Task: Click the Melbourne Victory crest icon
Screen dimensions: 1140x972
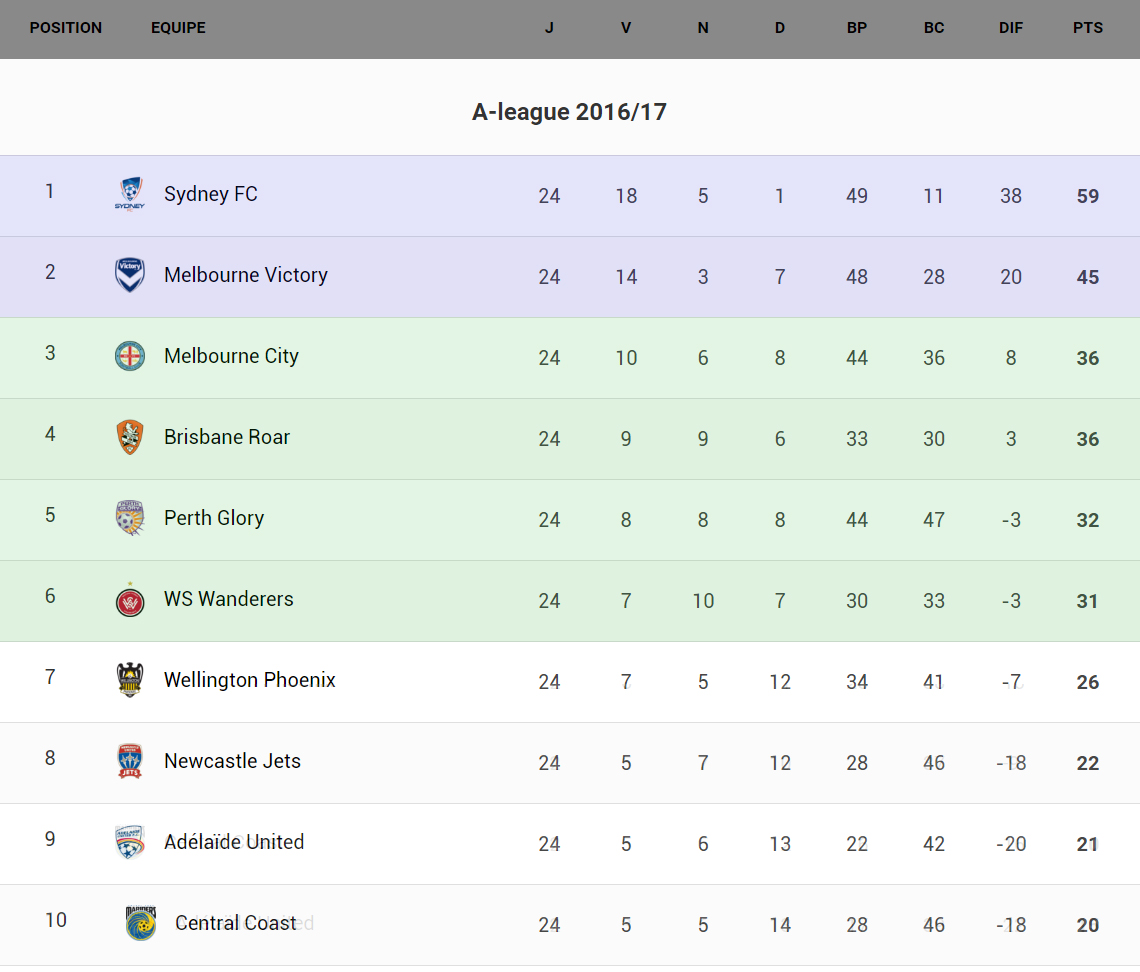Action: pos(130,275)
